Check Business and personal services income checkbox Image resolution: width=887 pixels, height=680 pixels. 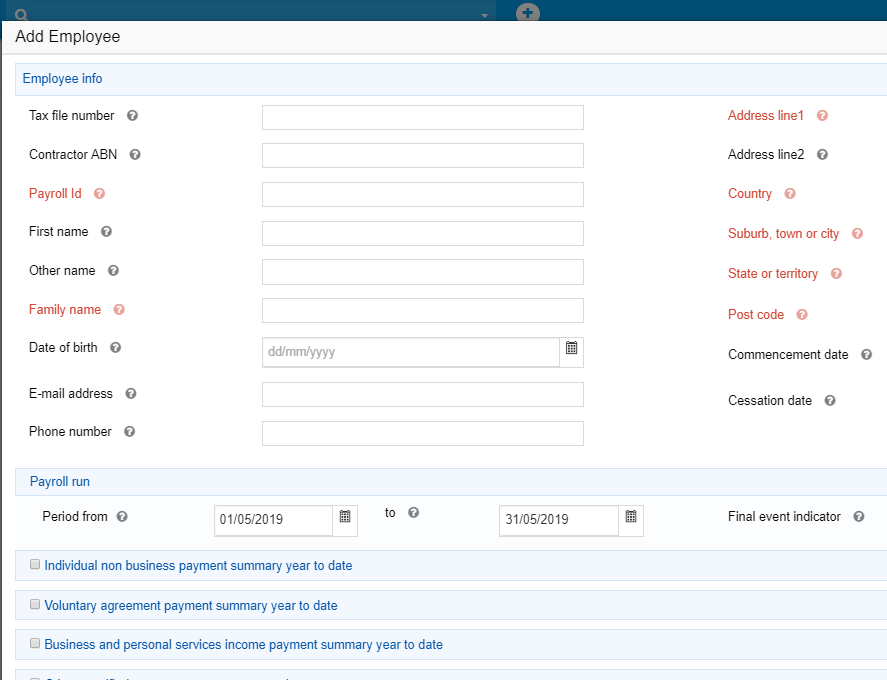[x=35, y=644]
